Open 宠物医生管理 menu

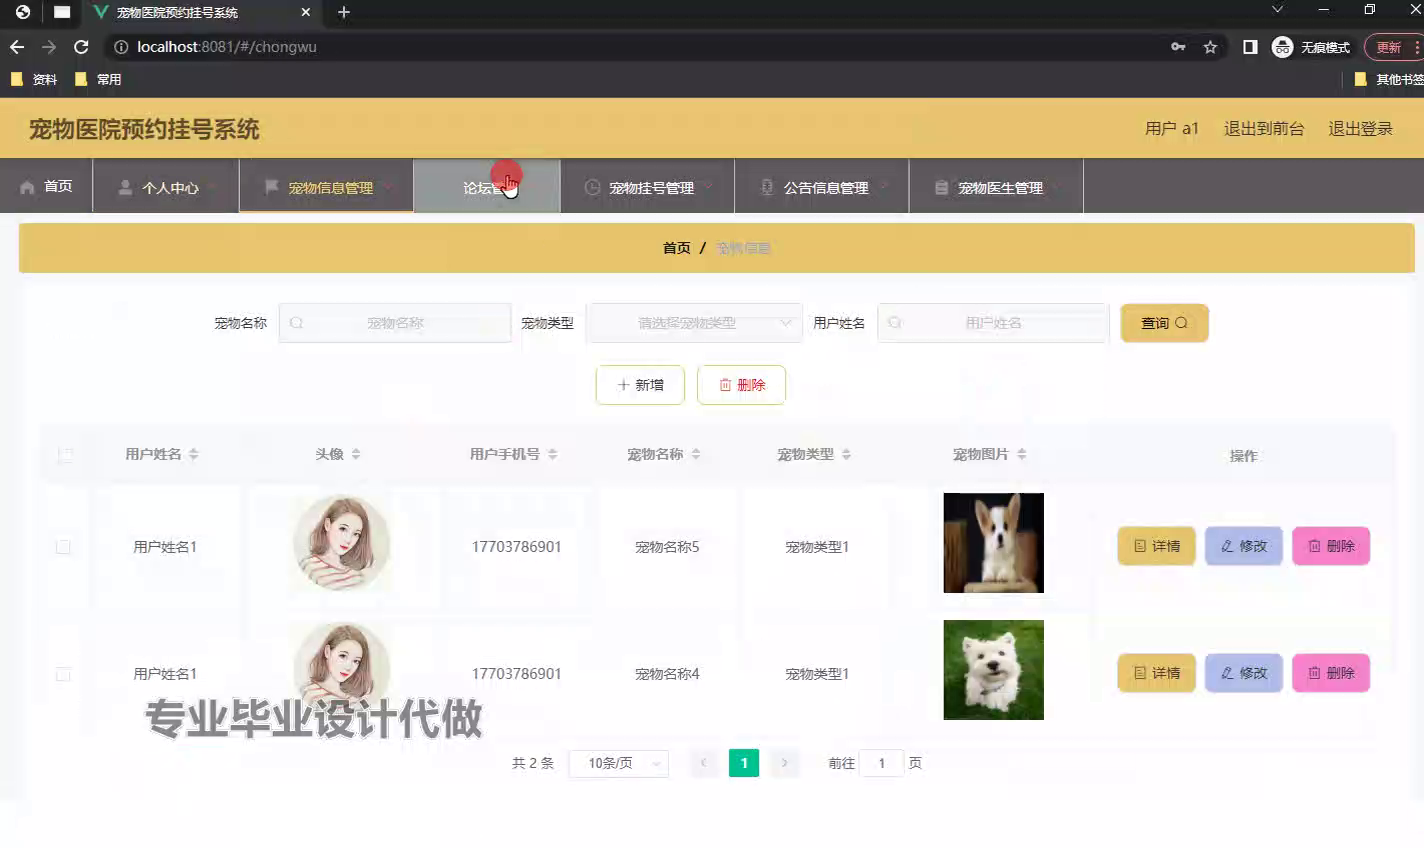click(996, 186)
